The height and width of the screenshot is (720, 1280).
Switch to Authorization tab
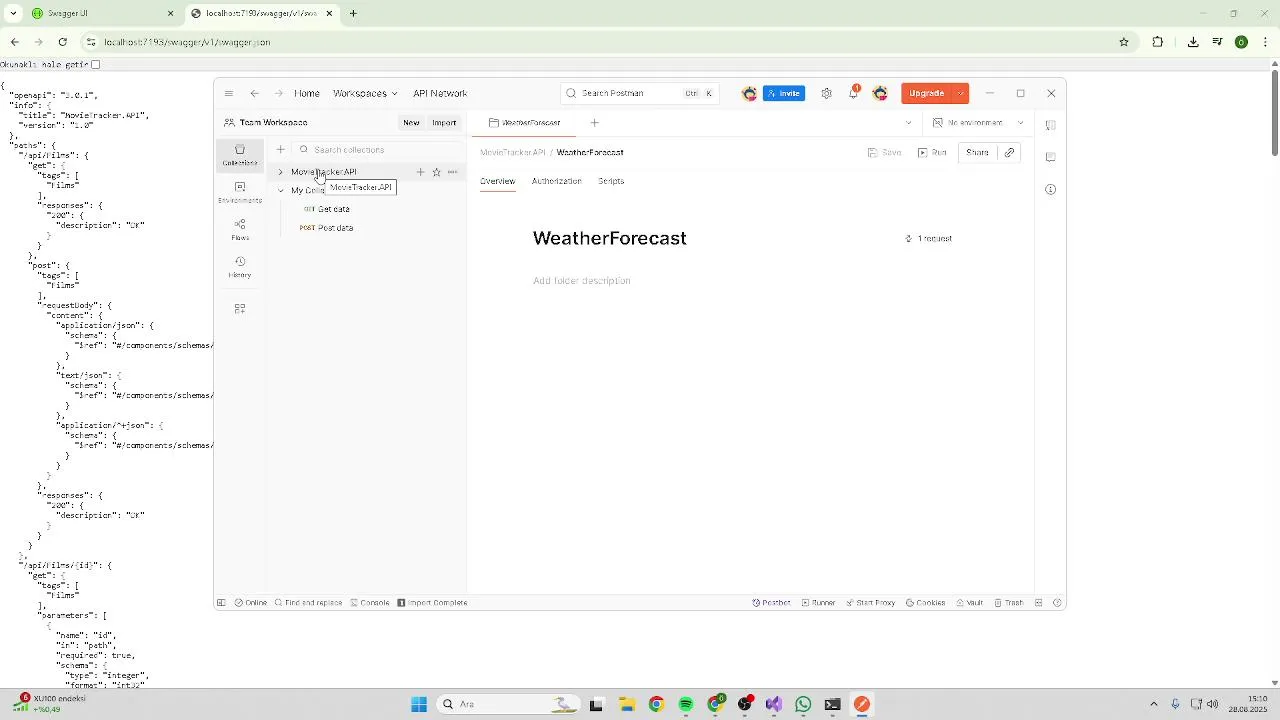(x=556, y=181)
